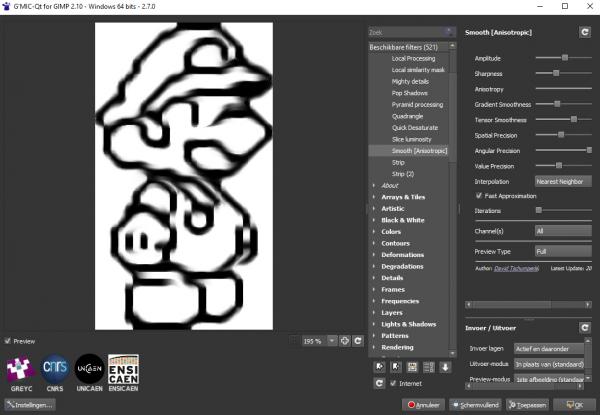
Task: Open the Interpolation Nearest Neighbor dropdown
Action: [x=563, y=182]
